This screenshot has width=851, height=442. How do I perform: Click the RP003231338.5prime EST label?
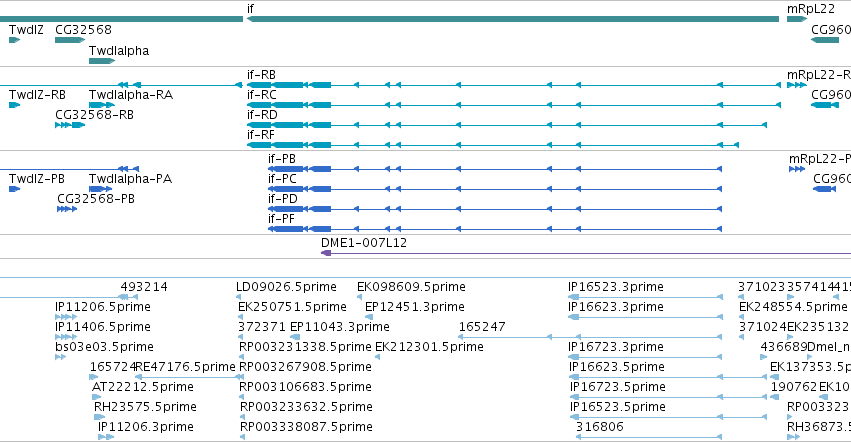click(x=306, y=347)
